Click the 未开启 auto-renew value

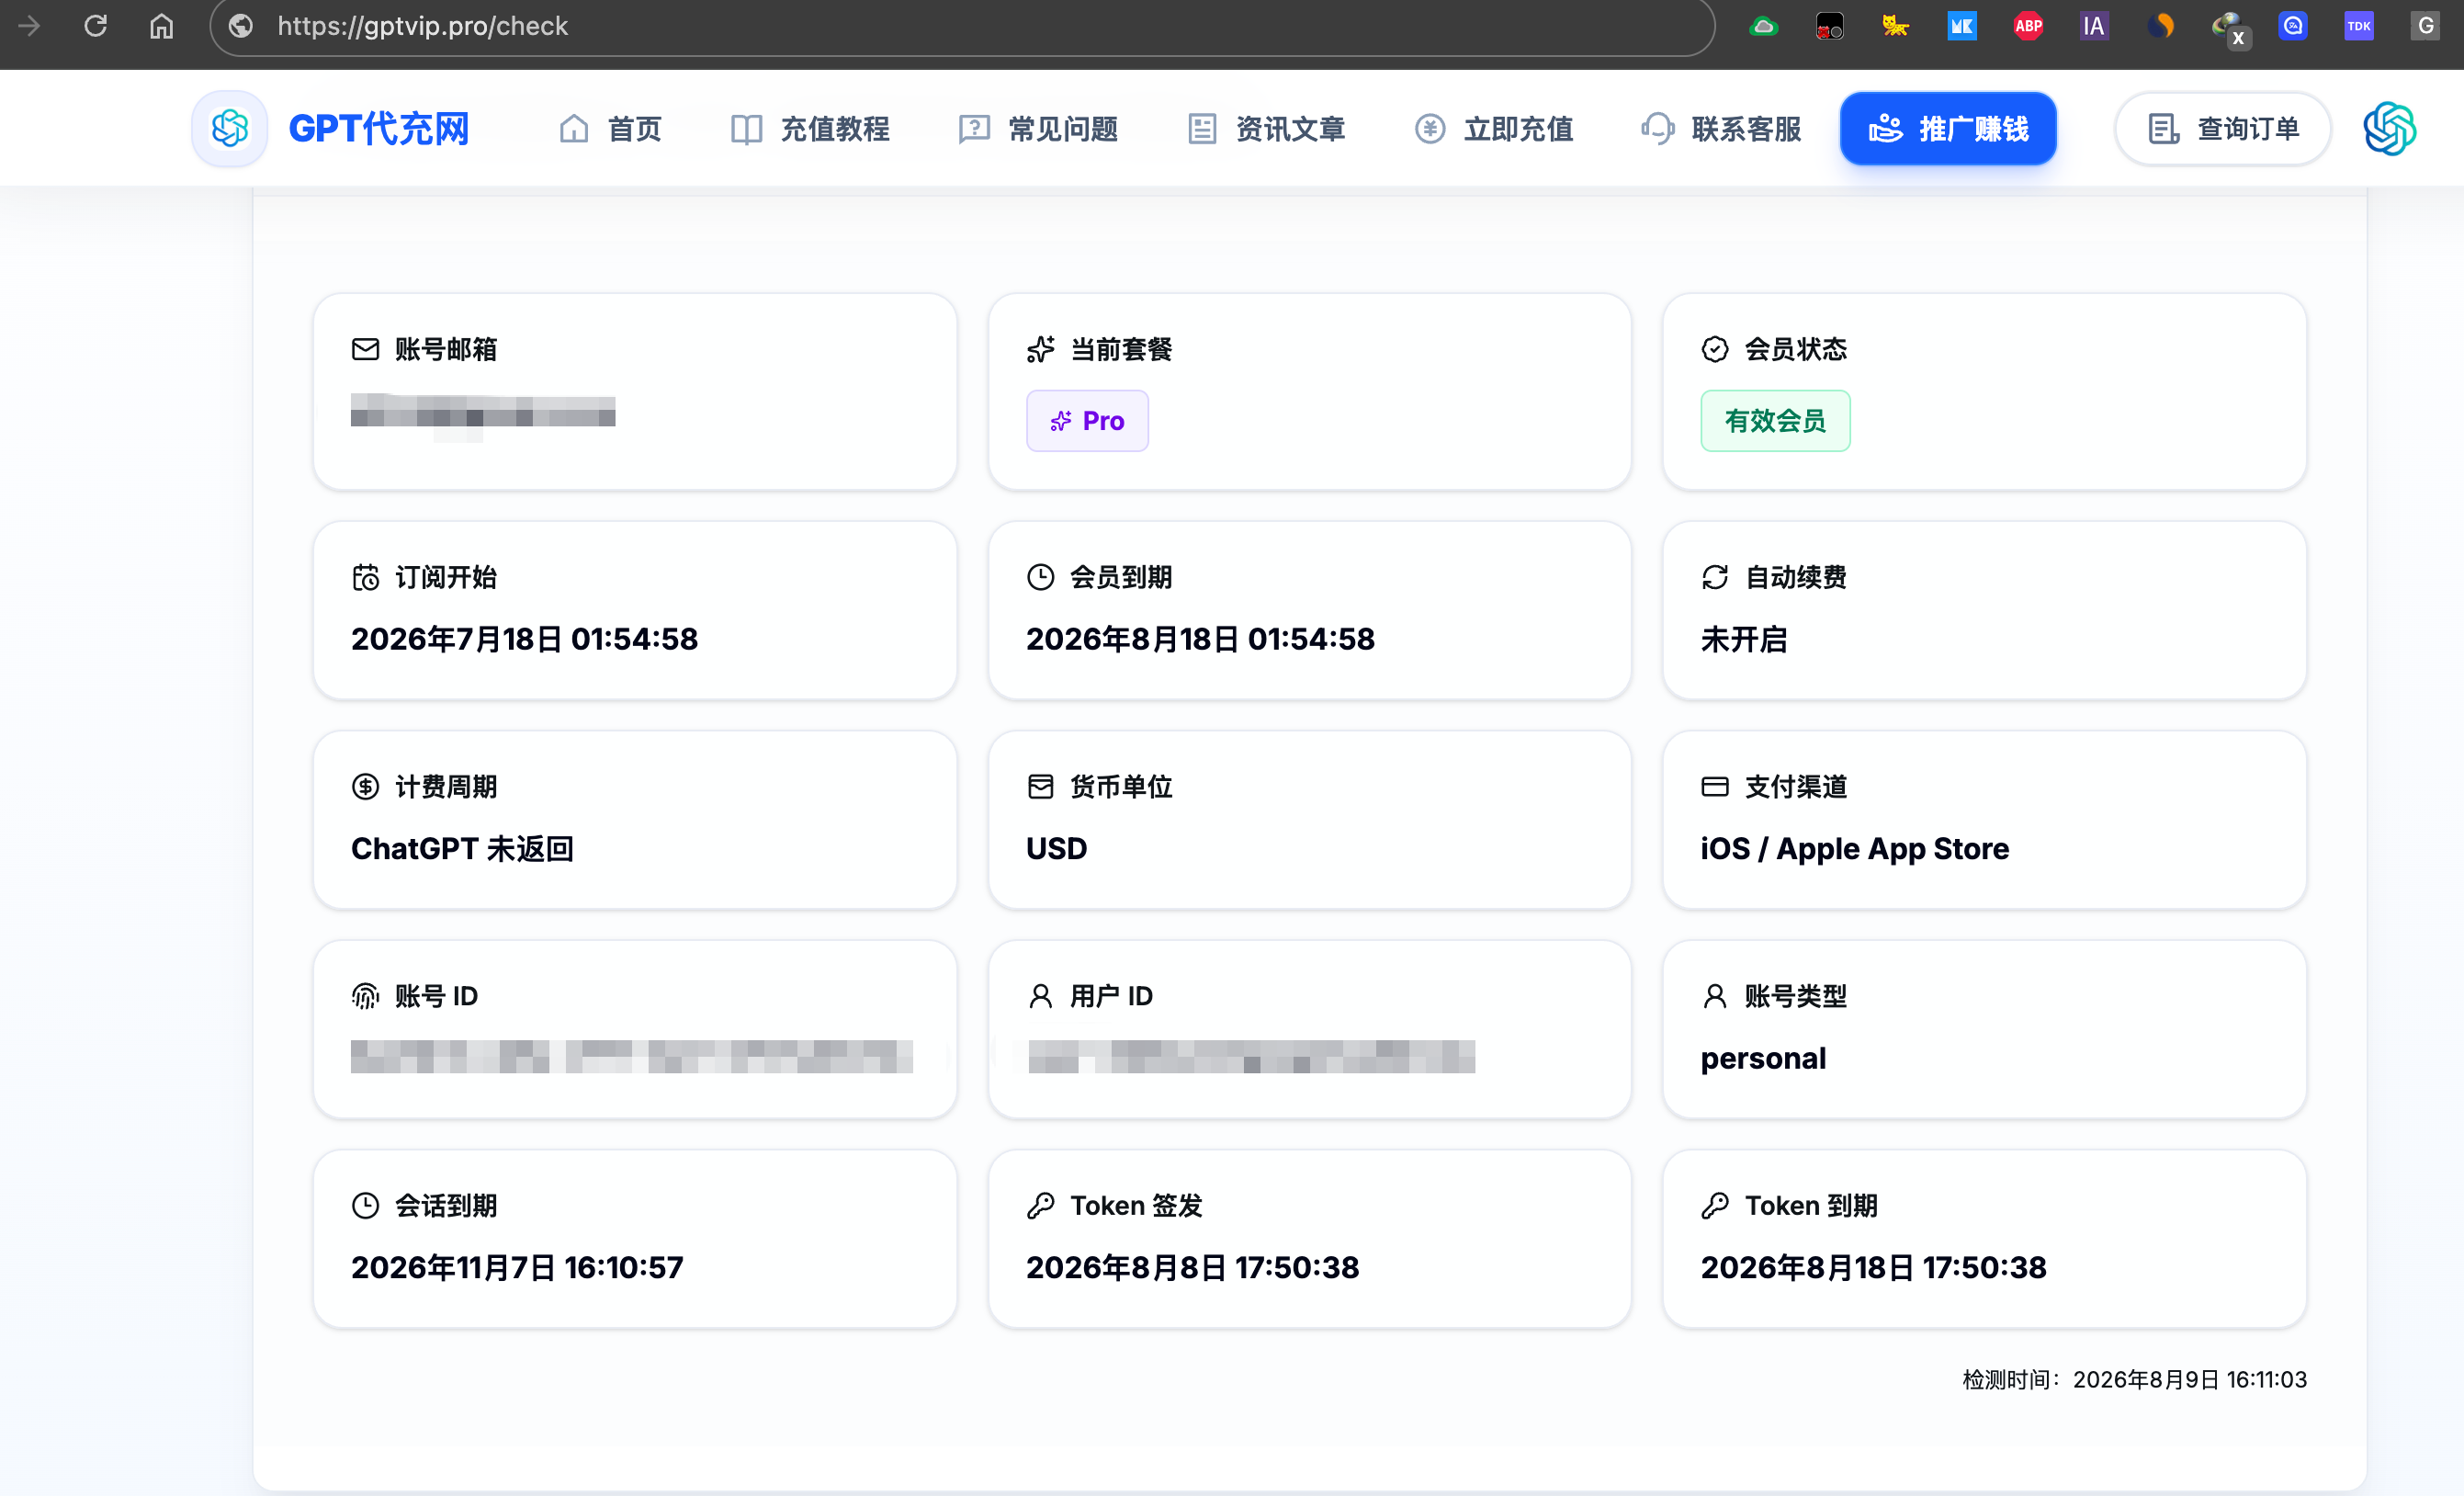click(x=1744, y=639)
